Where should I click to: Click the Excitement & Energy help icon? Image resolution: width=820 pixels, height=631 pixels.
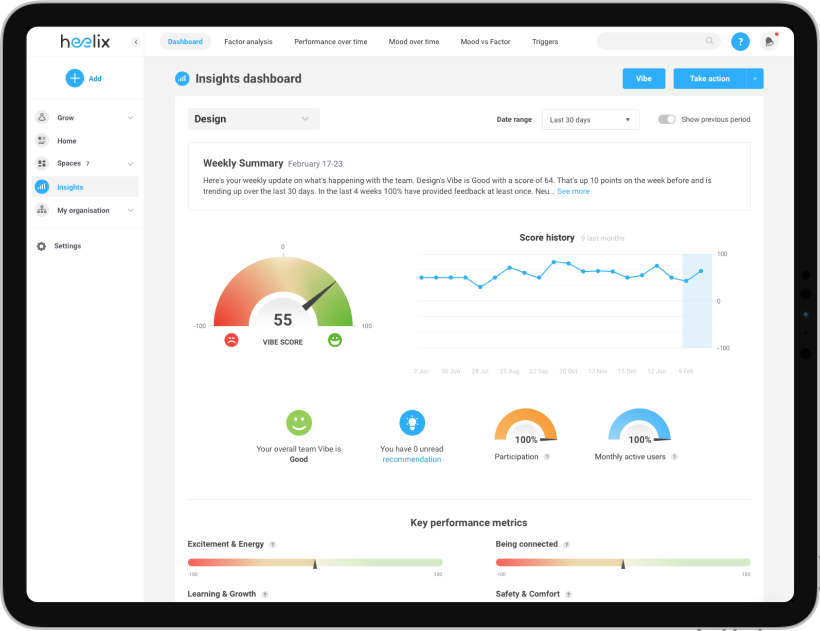point(272,545)
